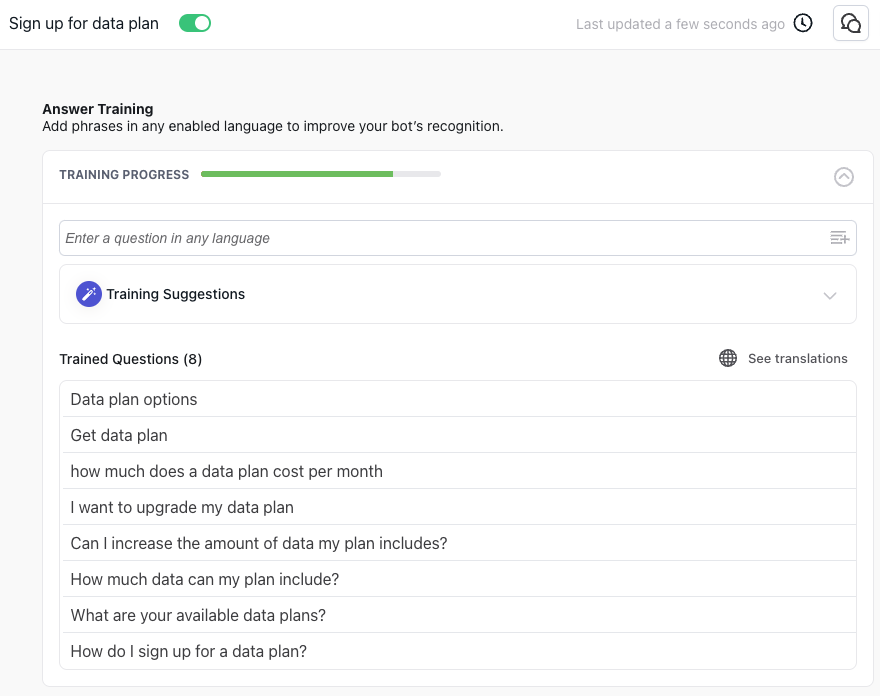This screenshot has width=880, height=696.
Task: Select the Get data plan question
Action: pos(119,435)
